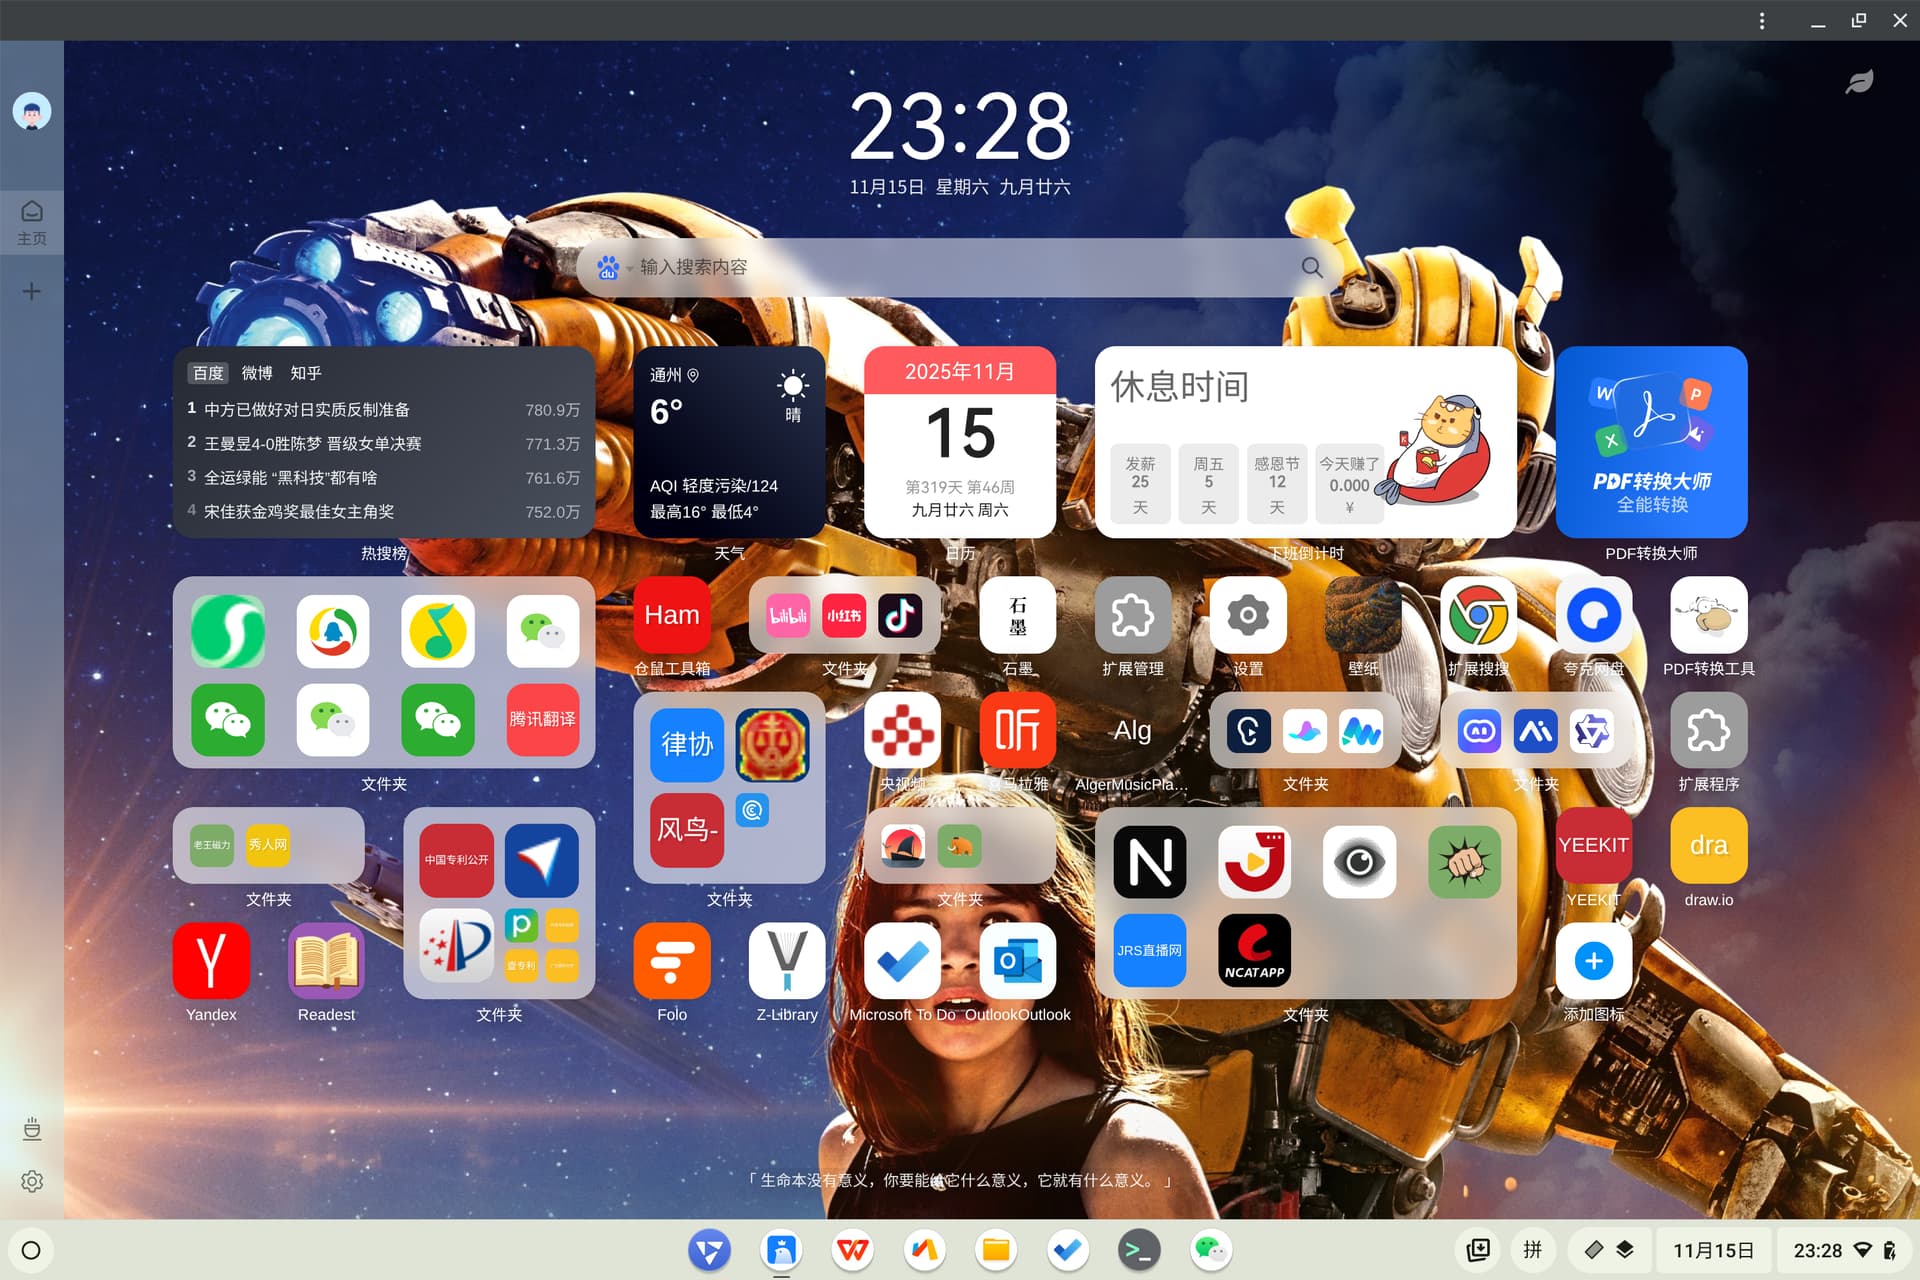Open the Yandex app icon

211,961
